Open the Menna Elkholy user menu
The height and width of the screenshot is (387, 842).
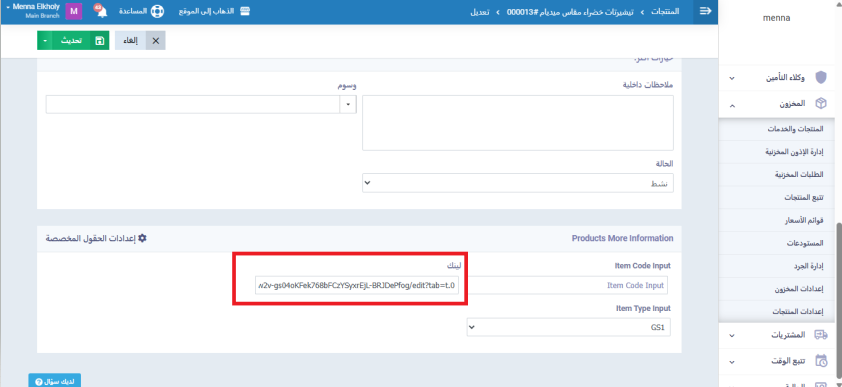click(x=33, y=11)
